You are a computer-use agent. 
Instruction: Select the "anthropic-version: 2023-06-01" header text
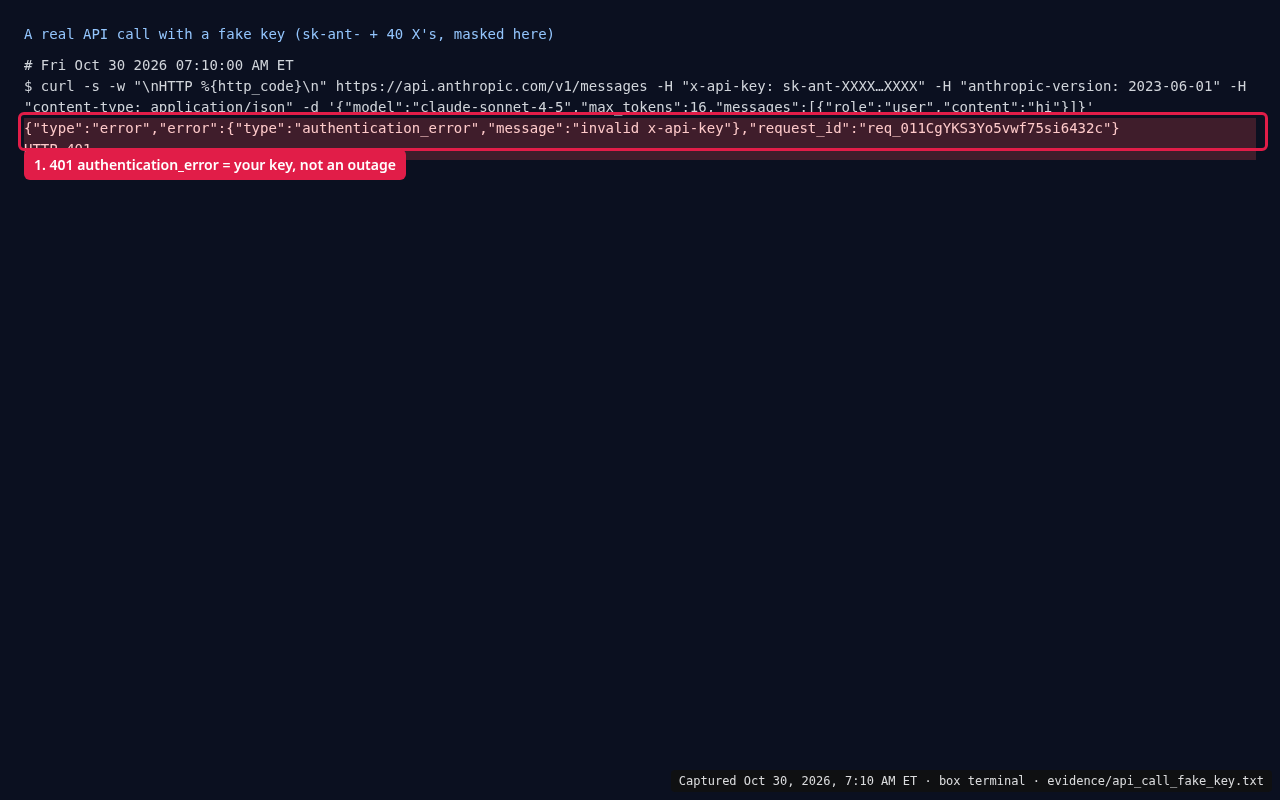pyautogui.click(x=1090, y=86)
